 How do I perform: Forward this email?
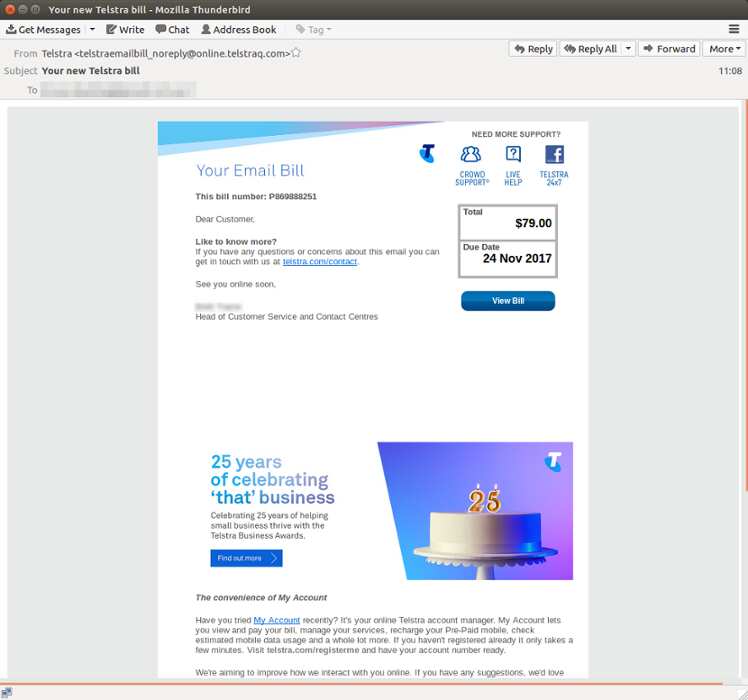point(669,49)
